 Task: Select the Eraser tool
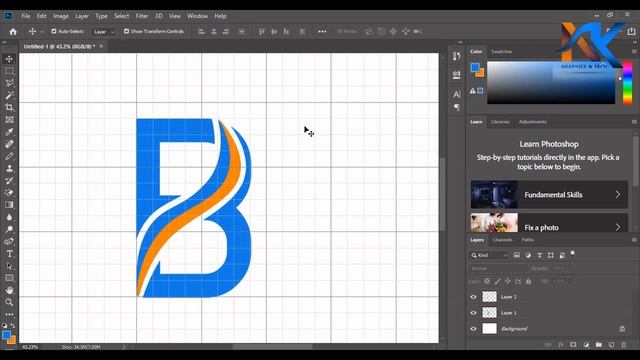pyautogui.click(x=9, y=193)
